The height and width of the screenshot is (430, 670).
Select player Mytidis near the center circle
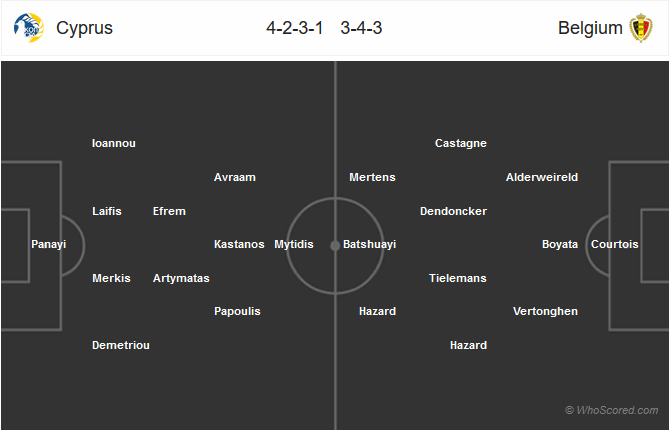click(x=294, y=244)
